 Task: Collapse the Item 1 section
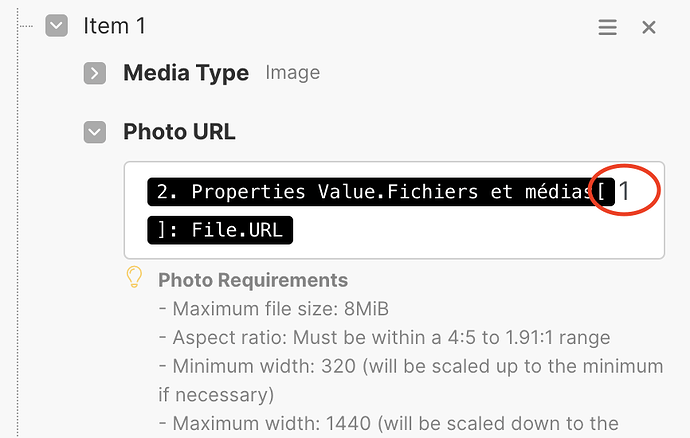[57, 26]
